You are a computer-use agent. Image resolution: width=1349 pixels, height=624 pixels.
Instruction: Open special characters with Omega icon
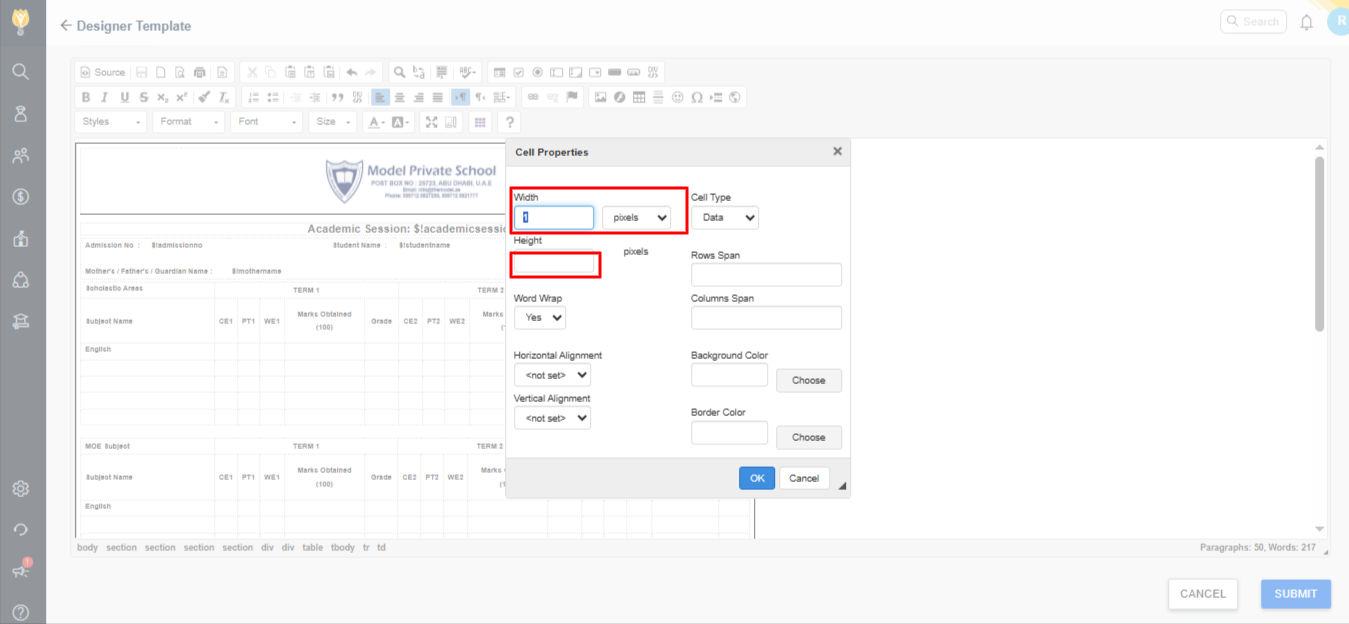[x=697, y=97]
